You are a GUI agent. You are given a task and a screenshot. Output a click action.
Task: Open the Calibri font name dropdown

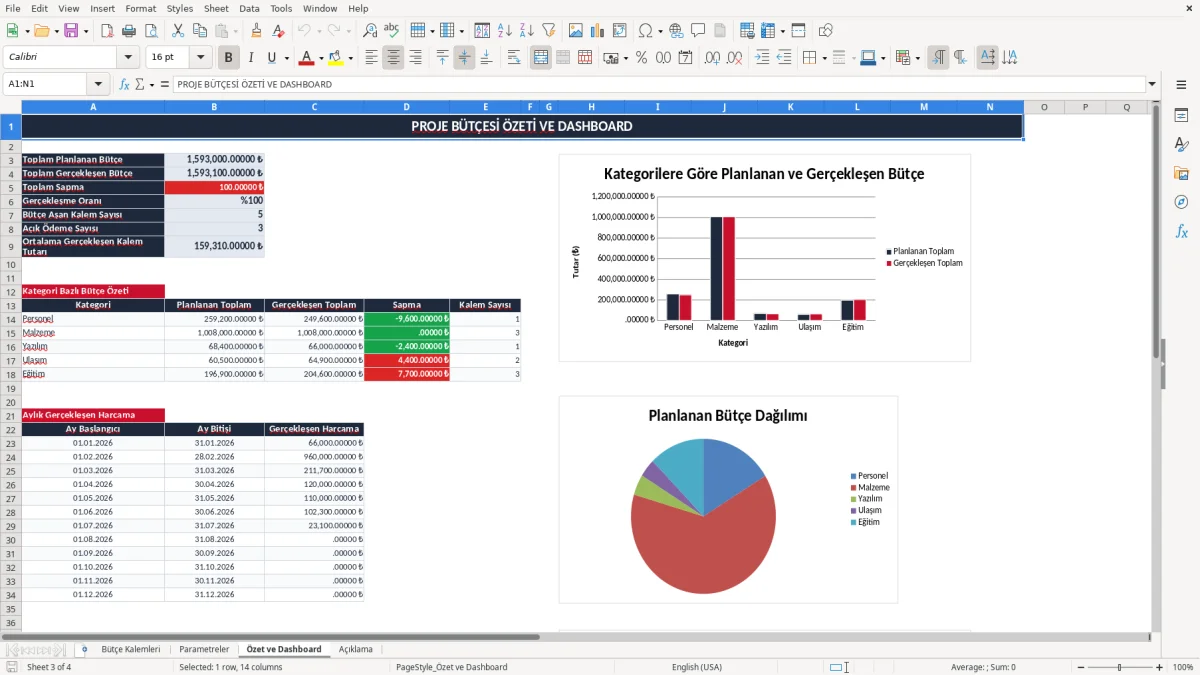point(127,58)
